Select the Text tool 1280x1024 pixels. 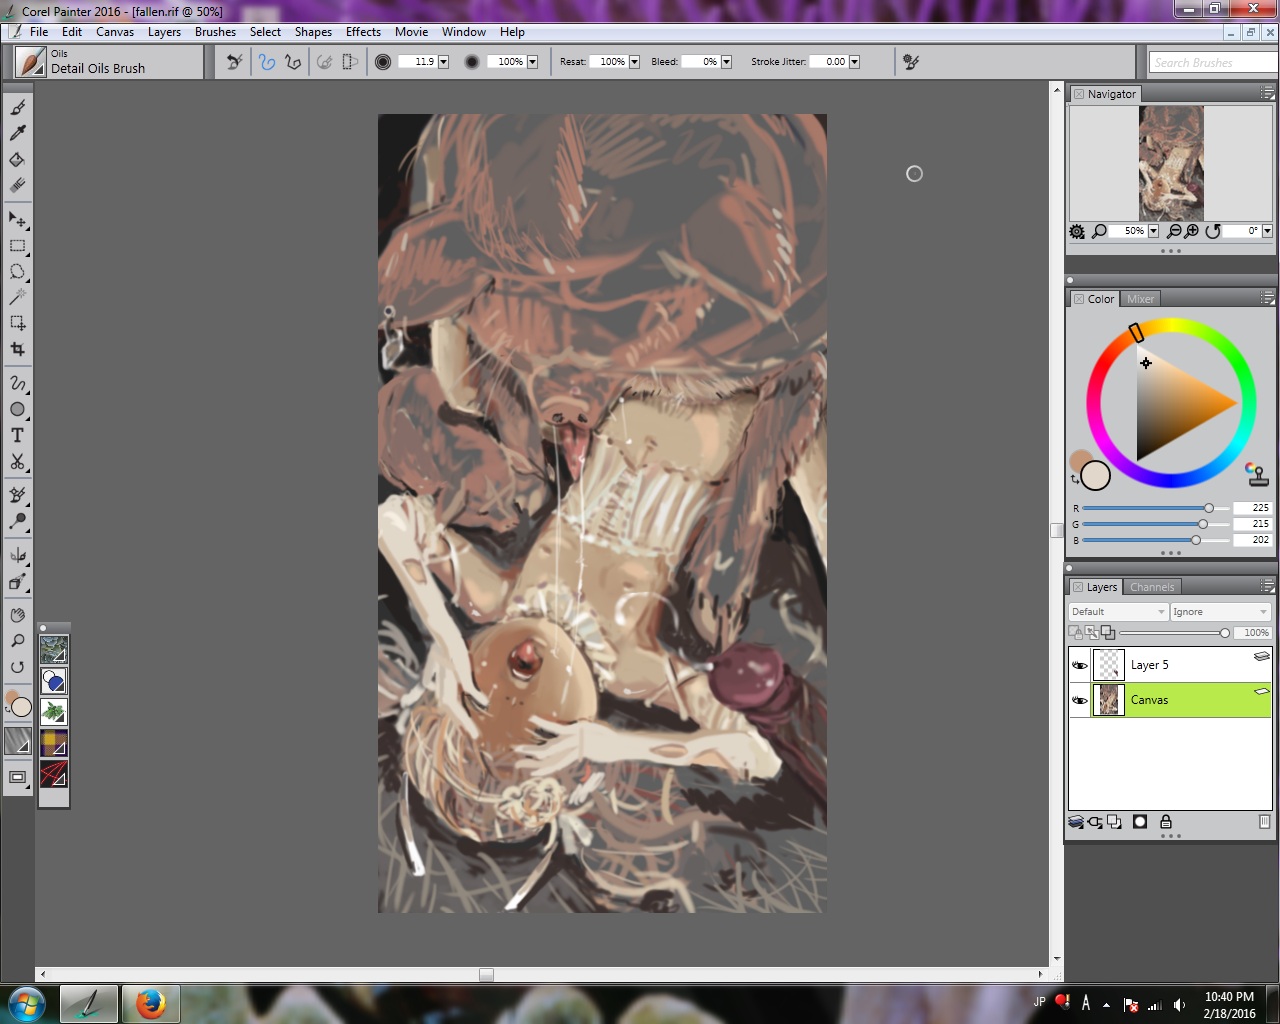17,435
